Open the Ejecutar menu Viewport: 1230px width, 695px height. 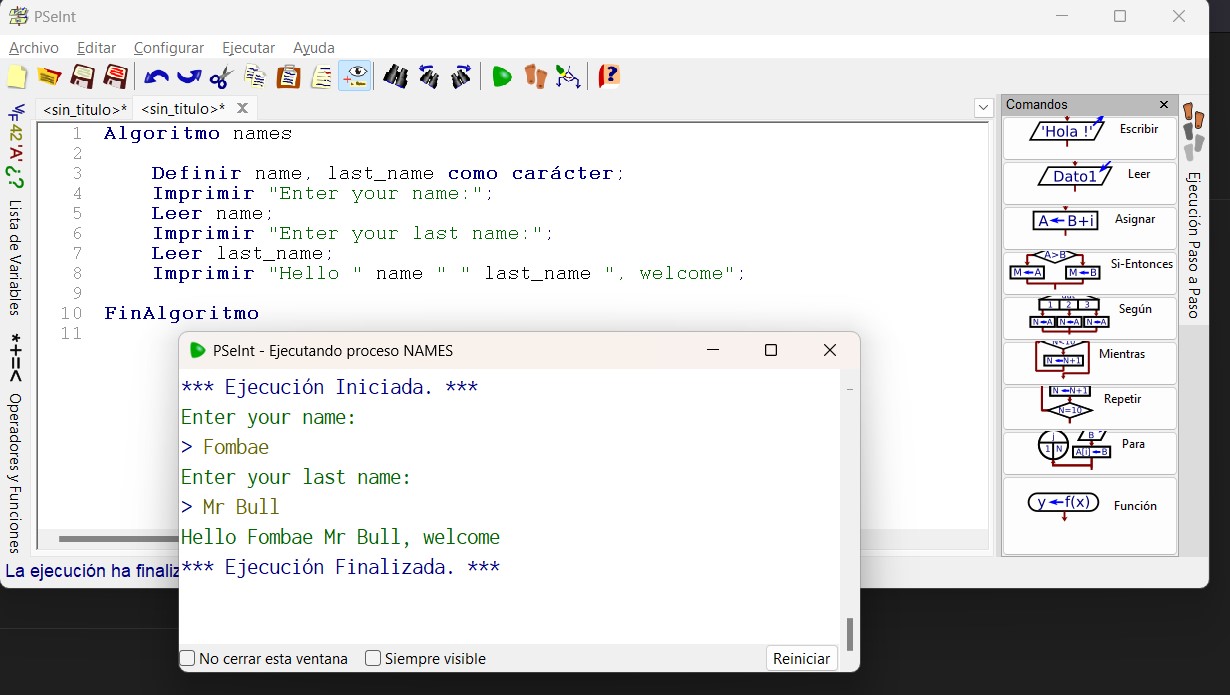(248, 48)
